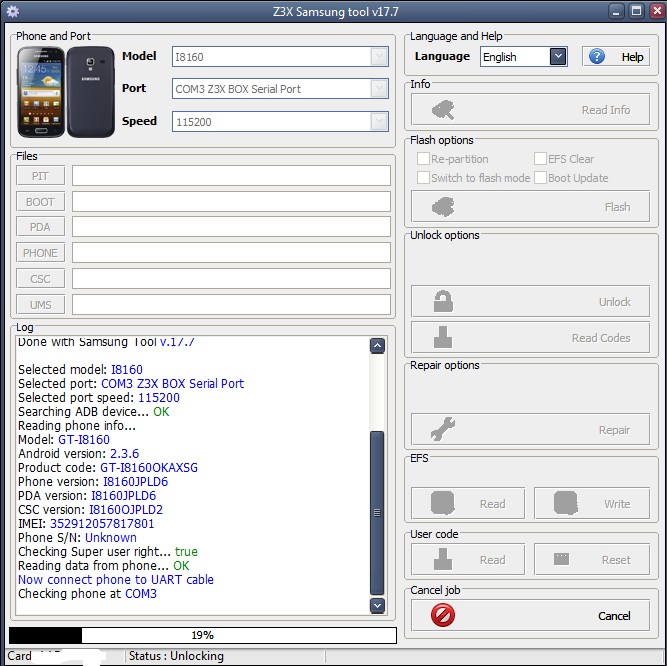This screenshot has height=666, width=667.
Task: Toggle the EFS Clear checkbox
Action: coord(540,159)
